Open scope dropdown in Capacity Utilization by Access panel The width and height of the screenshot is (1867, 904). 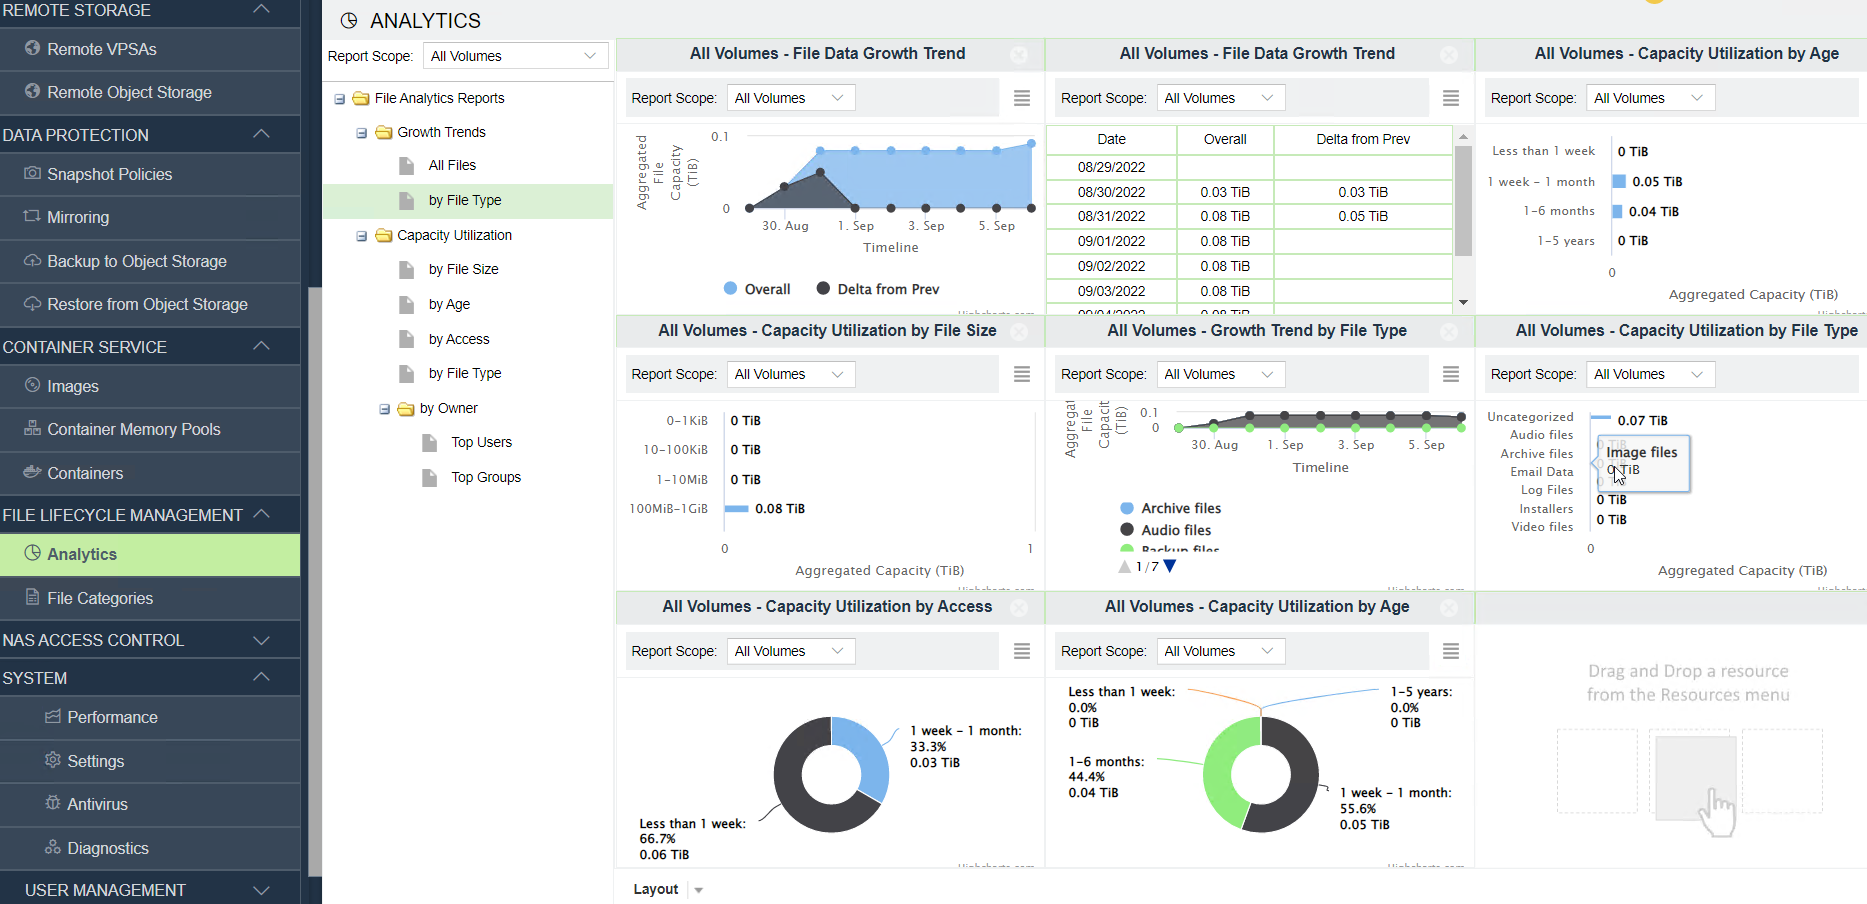791,651
